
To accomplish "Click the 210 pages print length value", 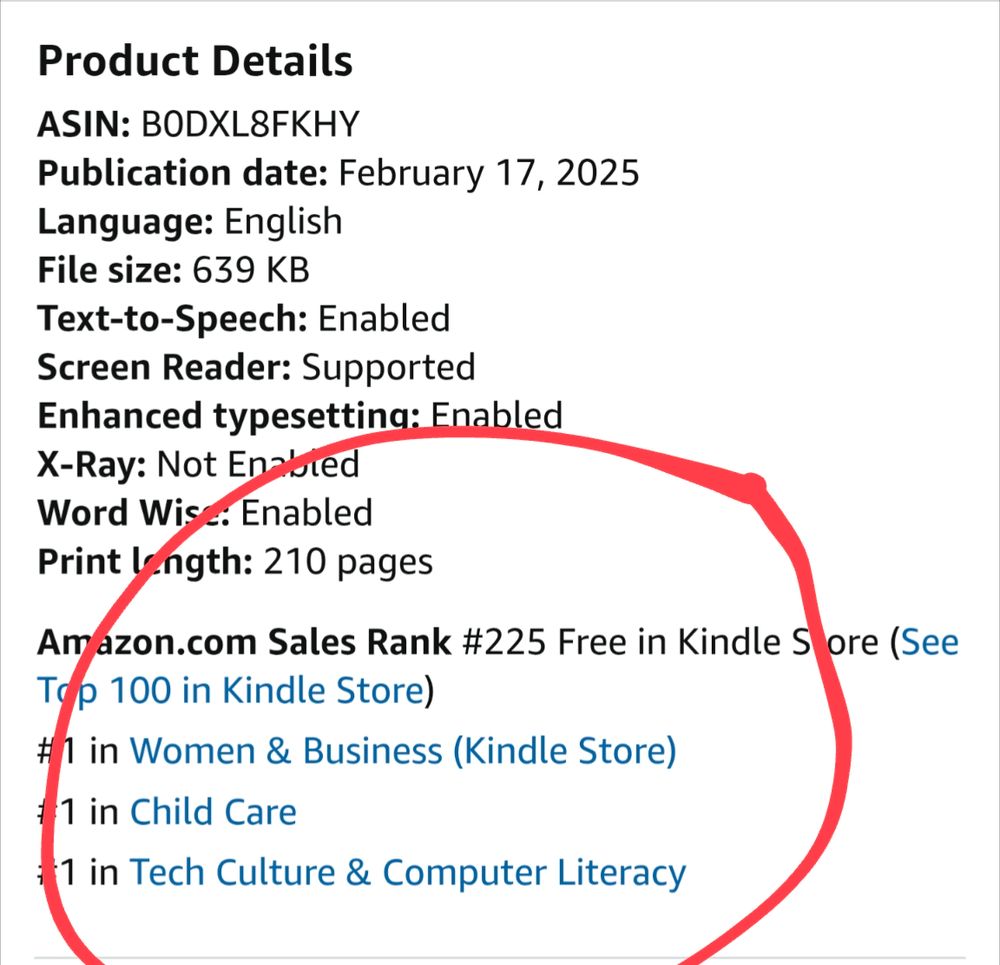I will pyautogui.click(x=348, y=562).
